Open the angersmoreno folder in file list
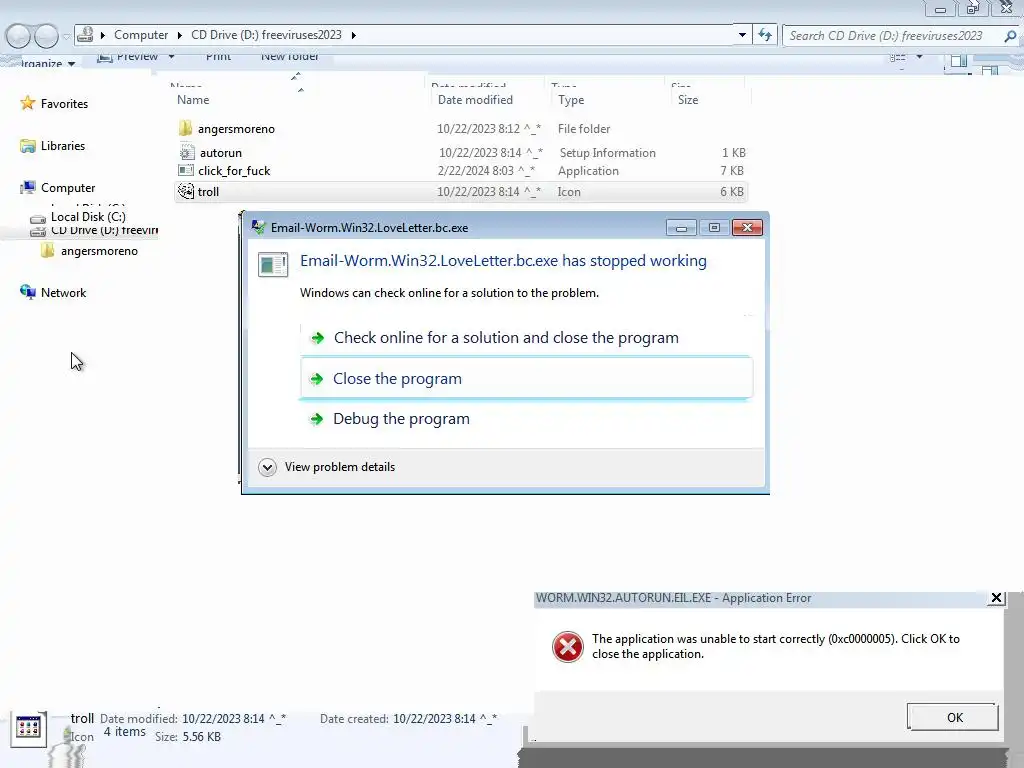The width and height of the screenshot is (1024, 768). [236, 129]
